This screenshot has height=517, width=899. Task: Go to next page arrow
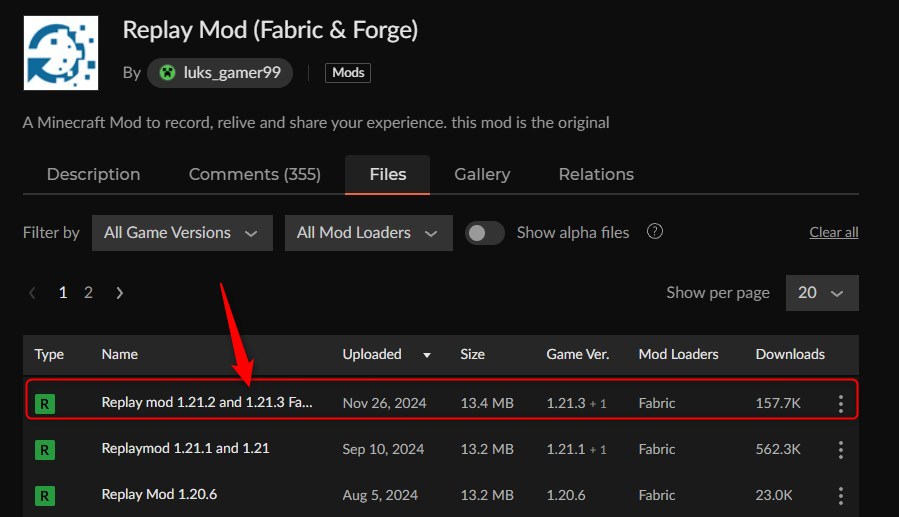[120, 293]
